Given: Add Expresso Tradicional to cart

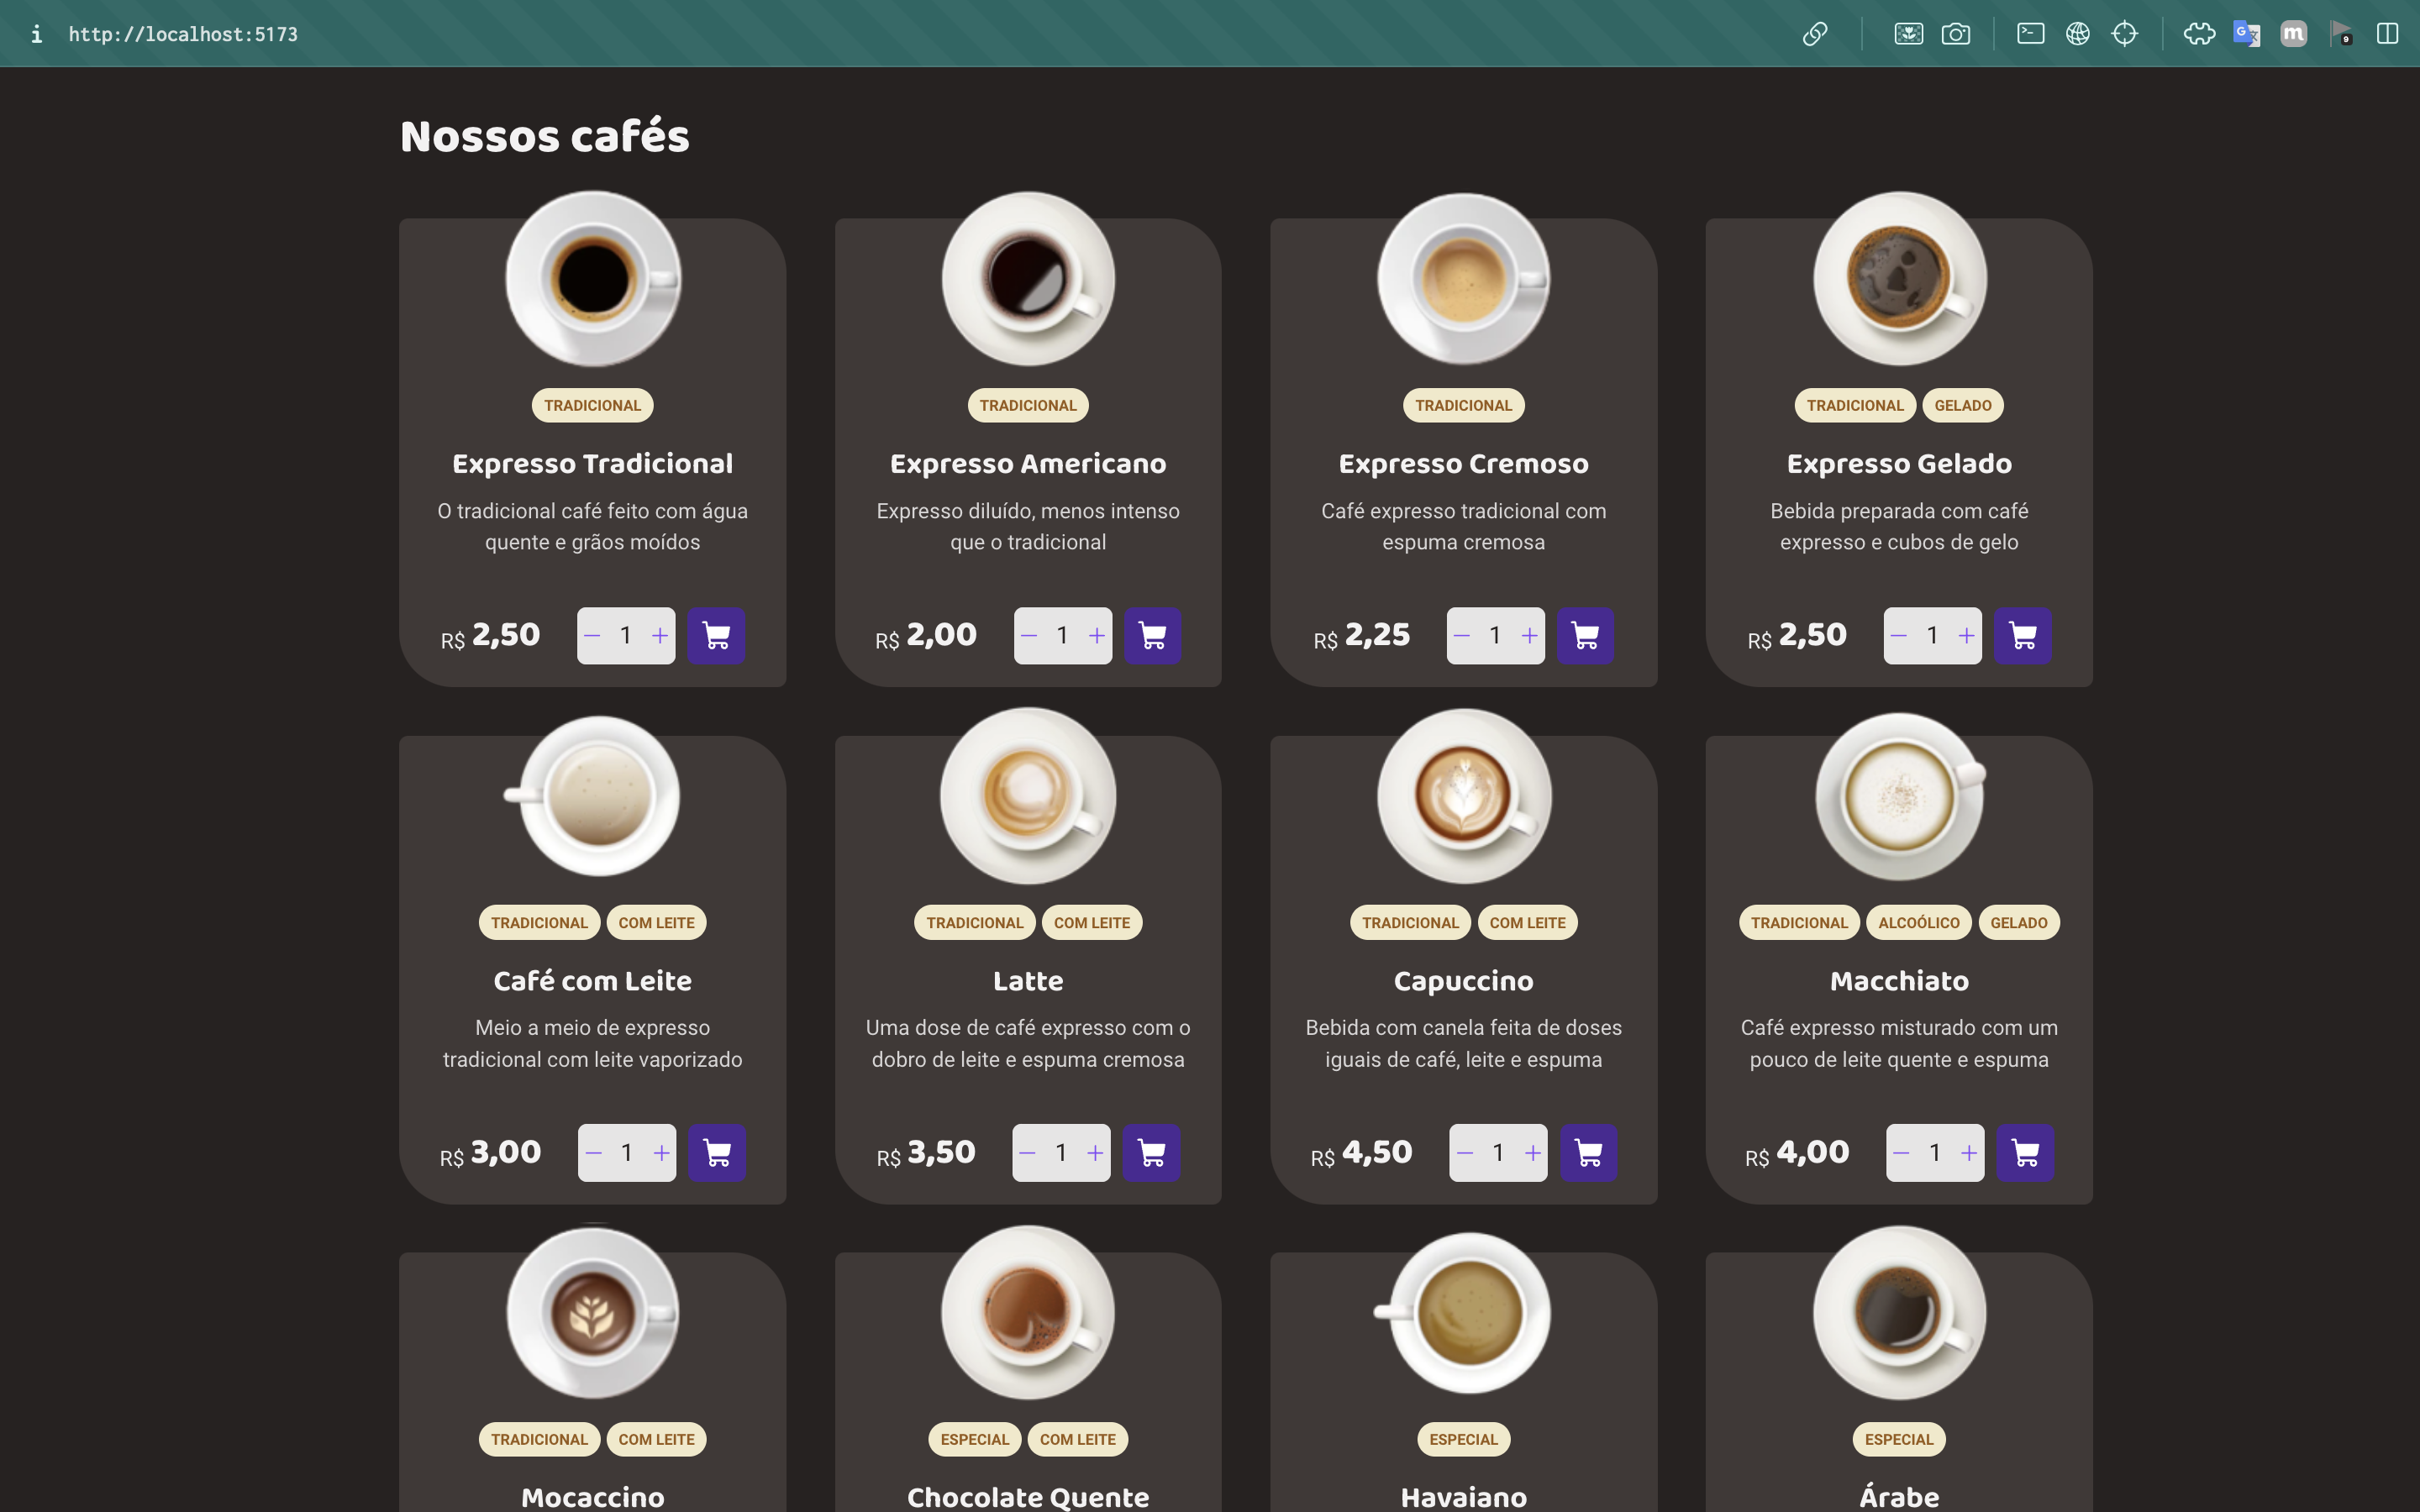Looking at the screenshot, I should coord(716,636).
